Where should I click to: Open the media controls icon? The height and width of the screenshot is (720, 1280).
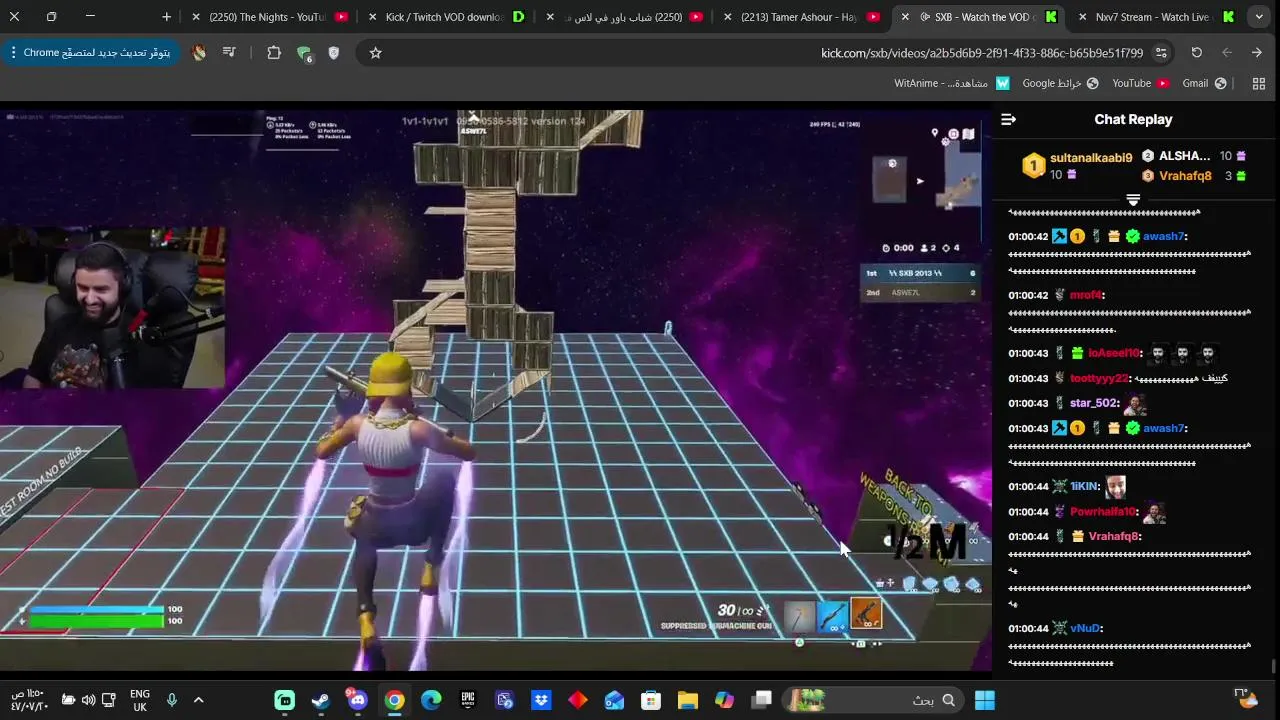coord(229,52)
